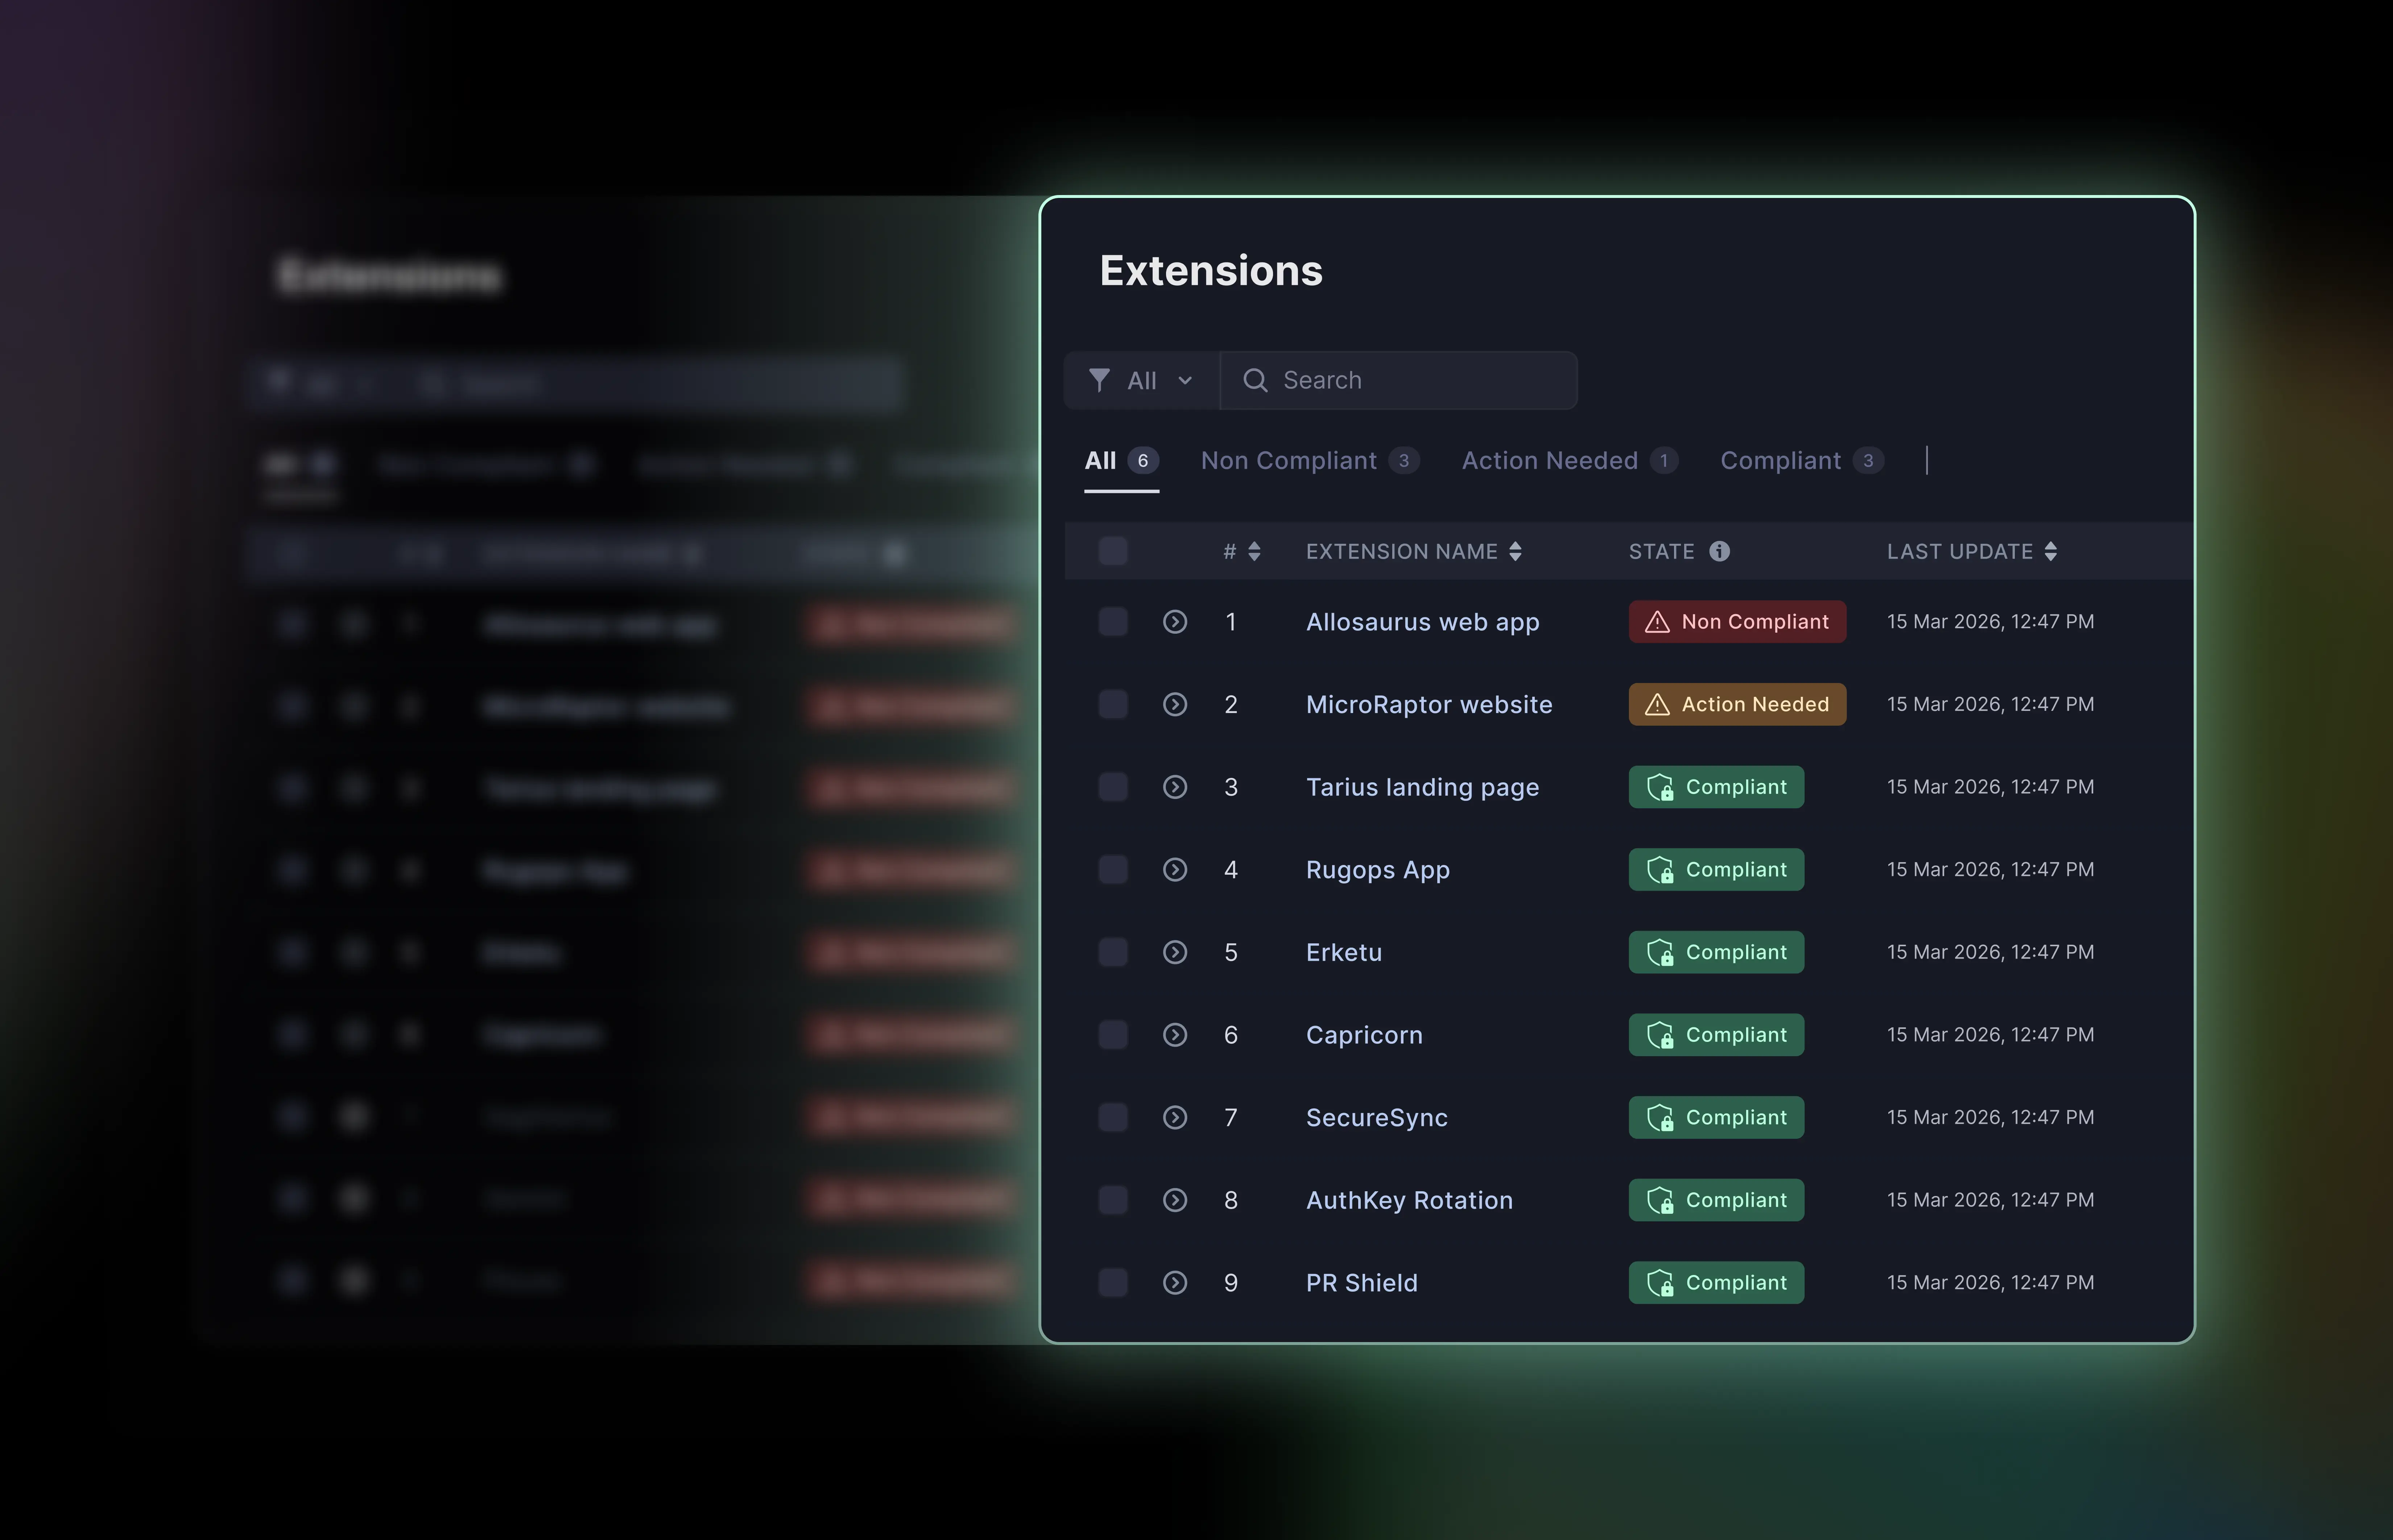Click inside the Search input field
Screen dimensions: 2393x1540
point(1400,380)
